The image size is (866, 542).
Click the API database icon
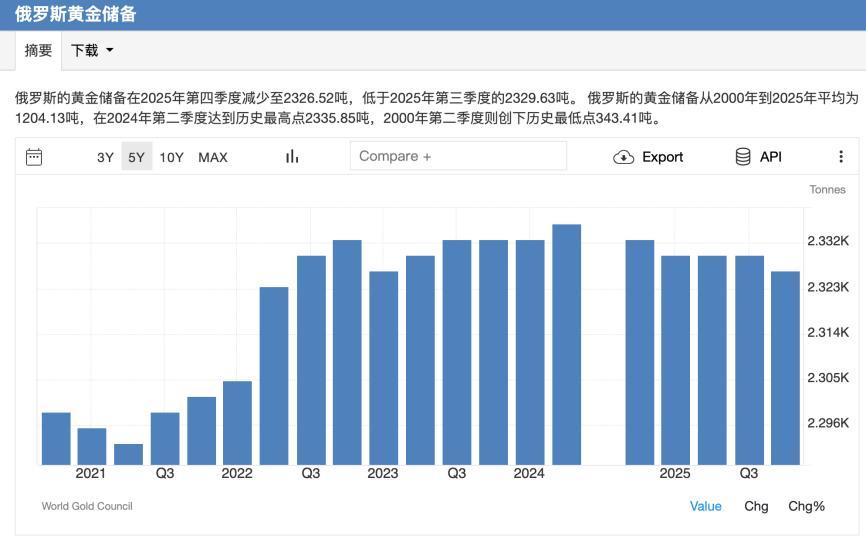point(743,156)
